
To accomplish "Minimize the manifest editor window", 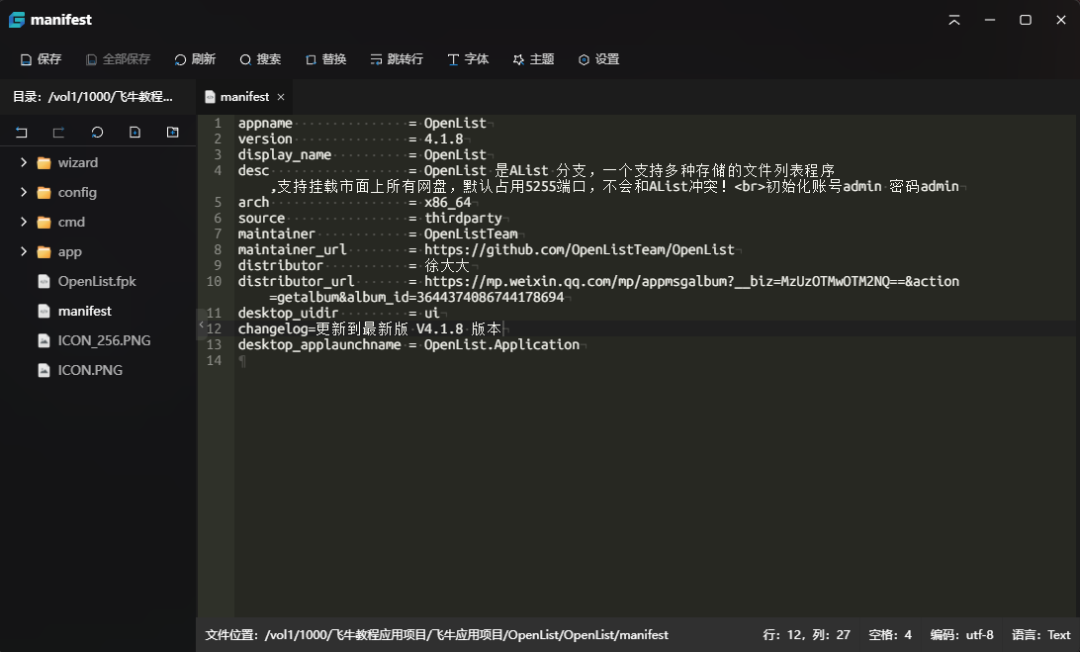I will point(990,20).
